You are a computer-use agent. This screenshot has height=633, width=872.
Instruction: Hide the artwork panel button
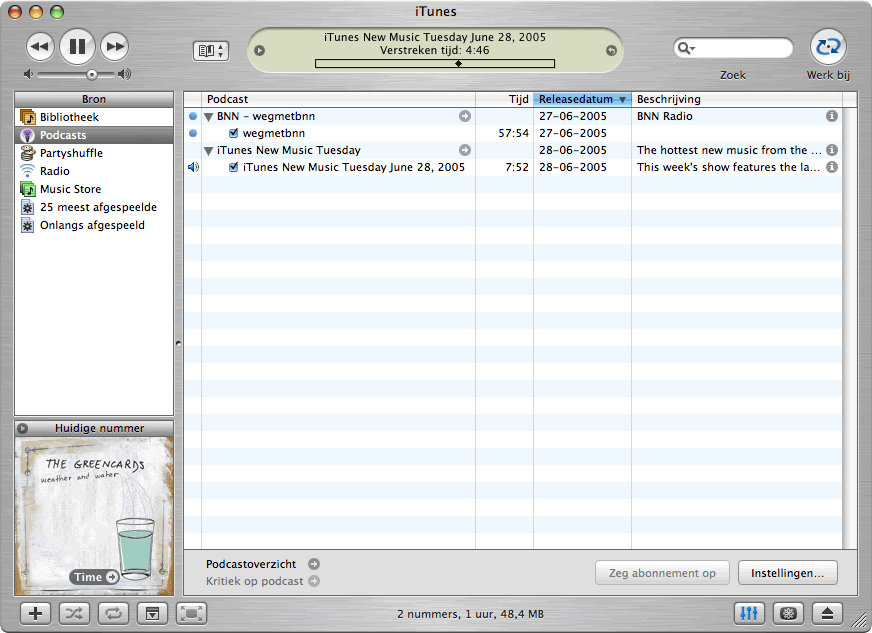(x=152, y=614)
